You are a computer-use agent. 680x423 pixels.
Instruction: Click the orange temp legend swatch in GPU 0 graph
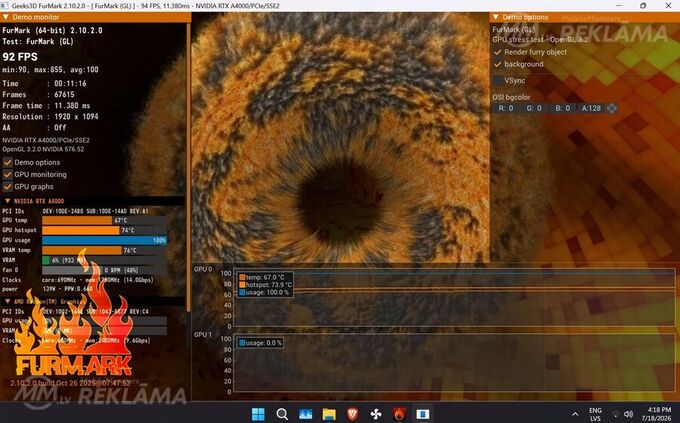click(x=242, y=277)
